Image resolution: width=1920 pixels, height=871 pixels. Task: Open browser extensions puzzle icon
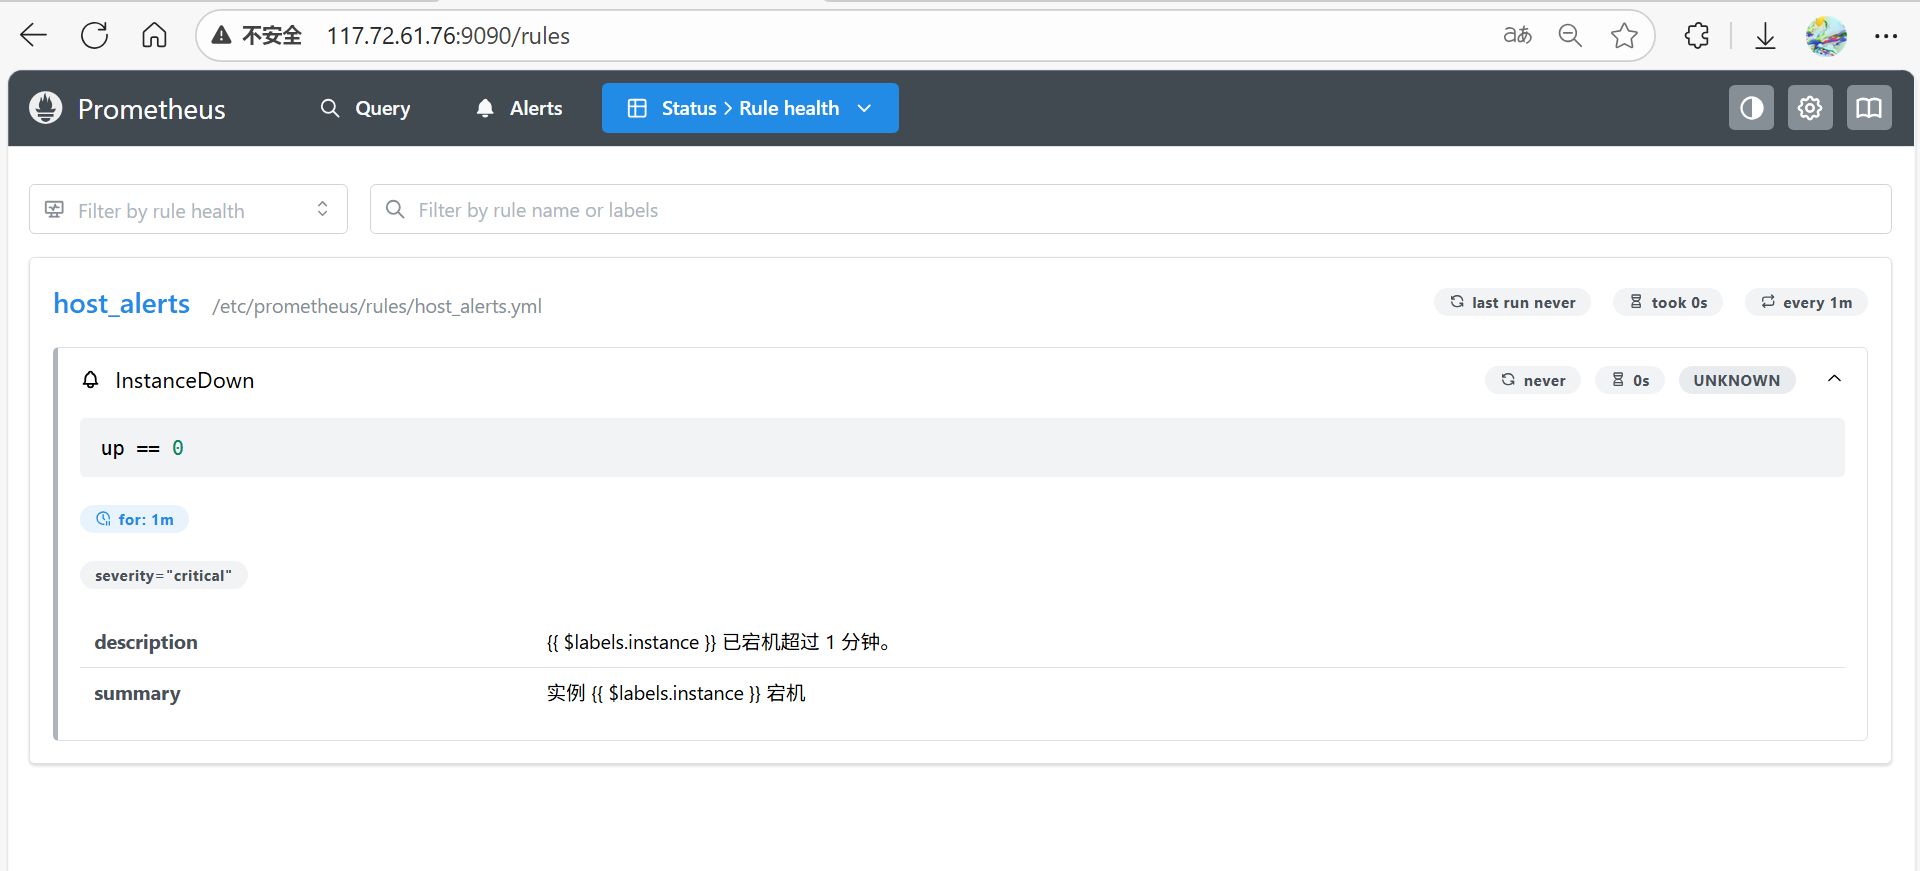pyautogui.click(x=1697, y=36)
